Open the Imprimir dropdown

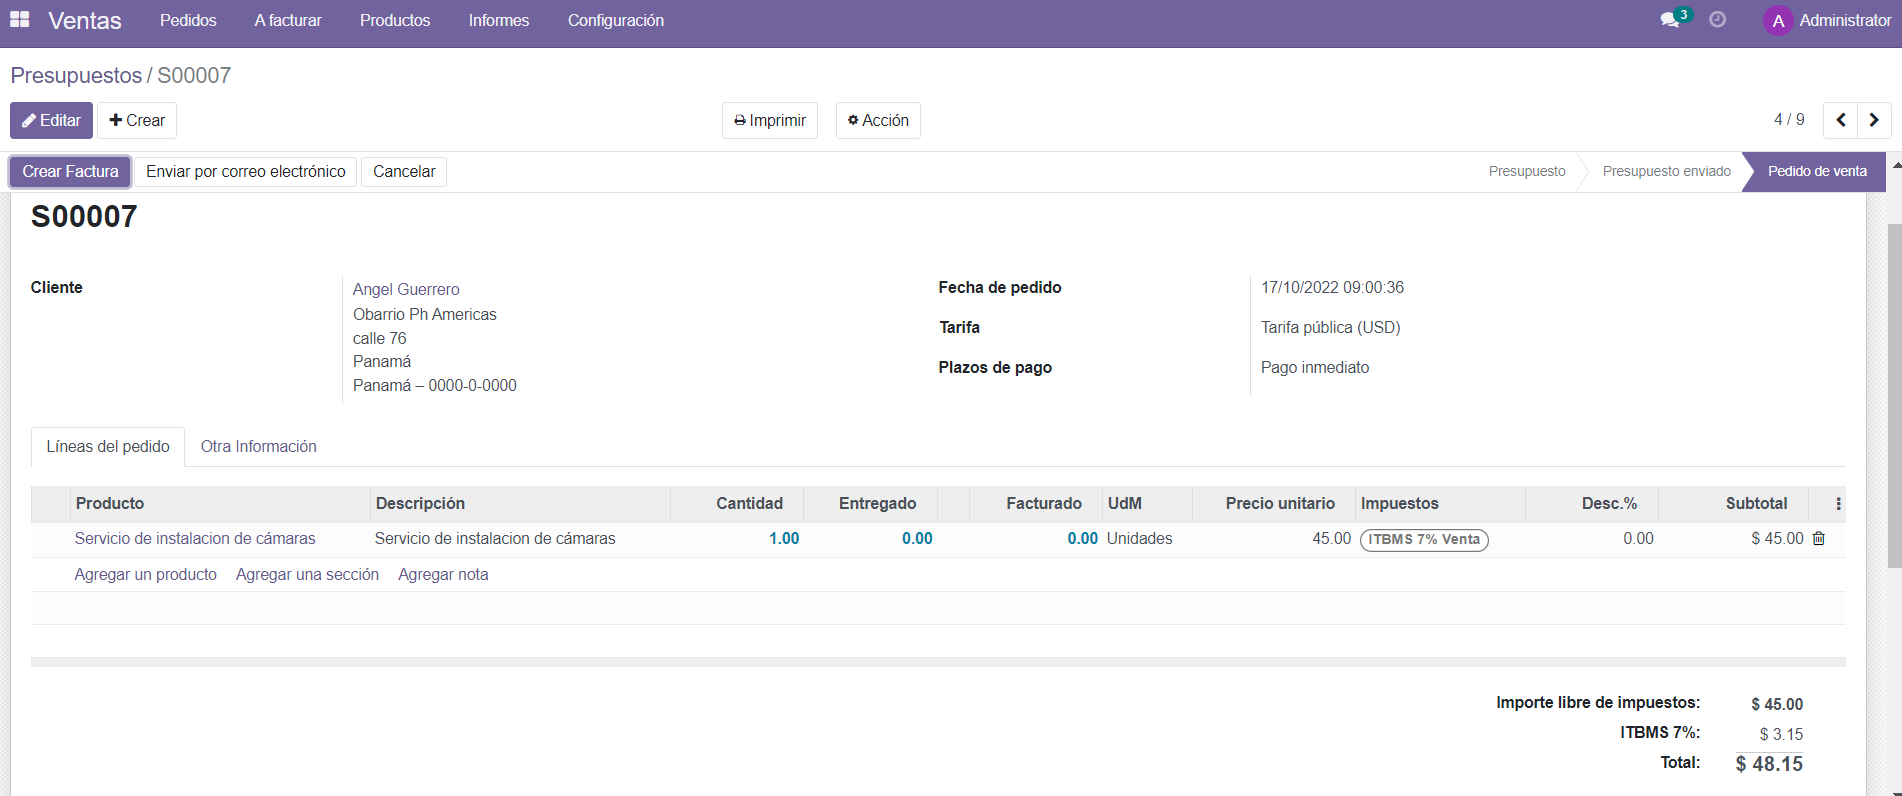click(x=769, y=120)
